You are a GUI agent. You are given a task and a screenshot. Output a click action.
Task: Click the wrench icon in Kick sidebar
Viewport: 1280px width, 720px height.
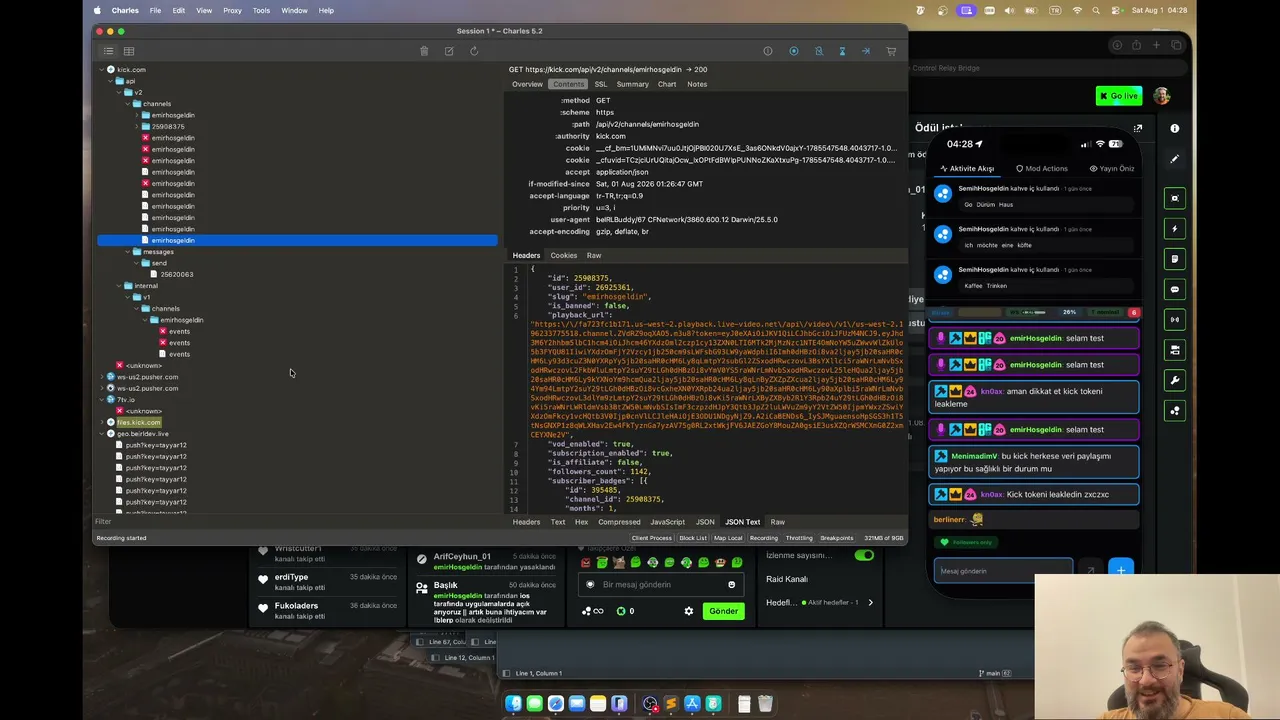tap(1175, 380)
